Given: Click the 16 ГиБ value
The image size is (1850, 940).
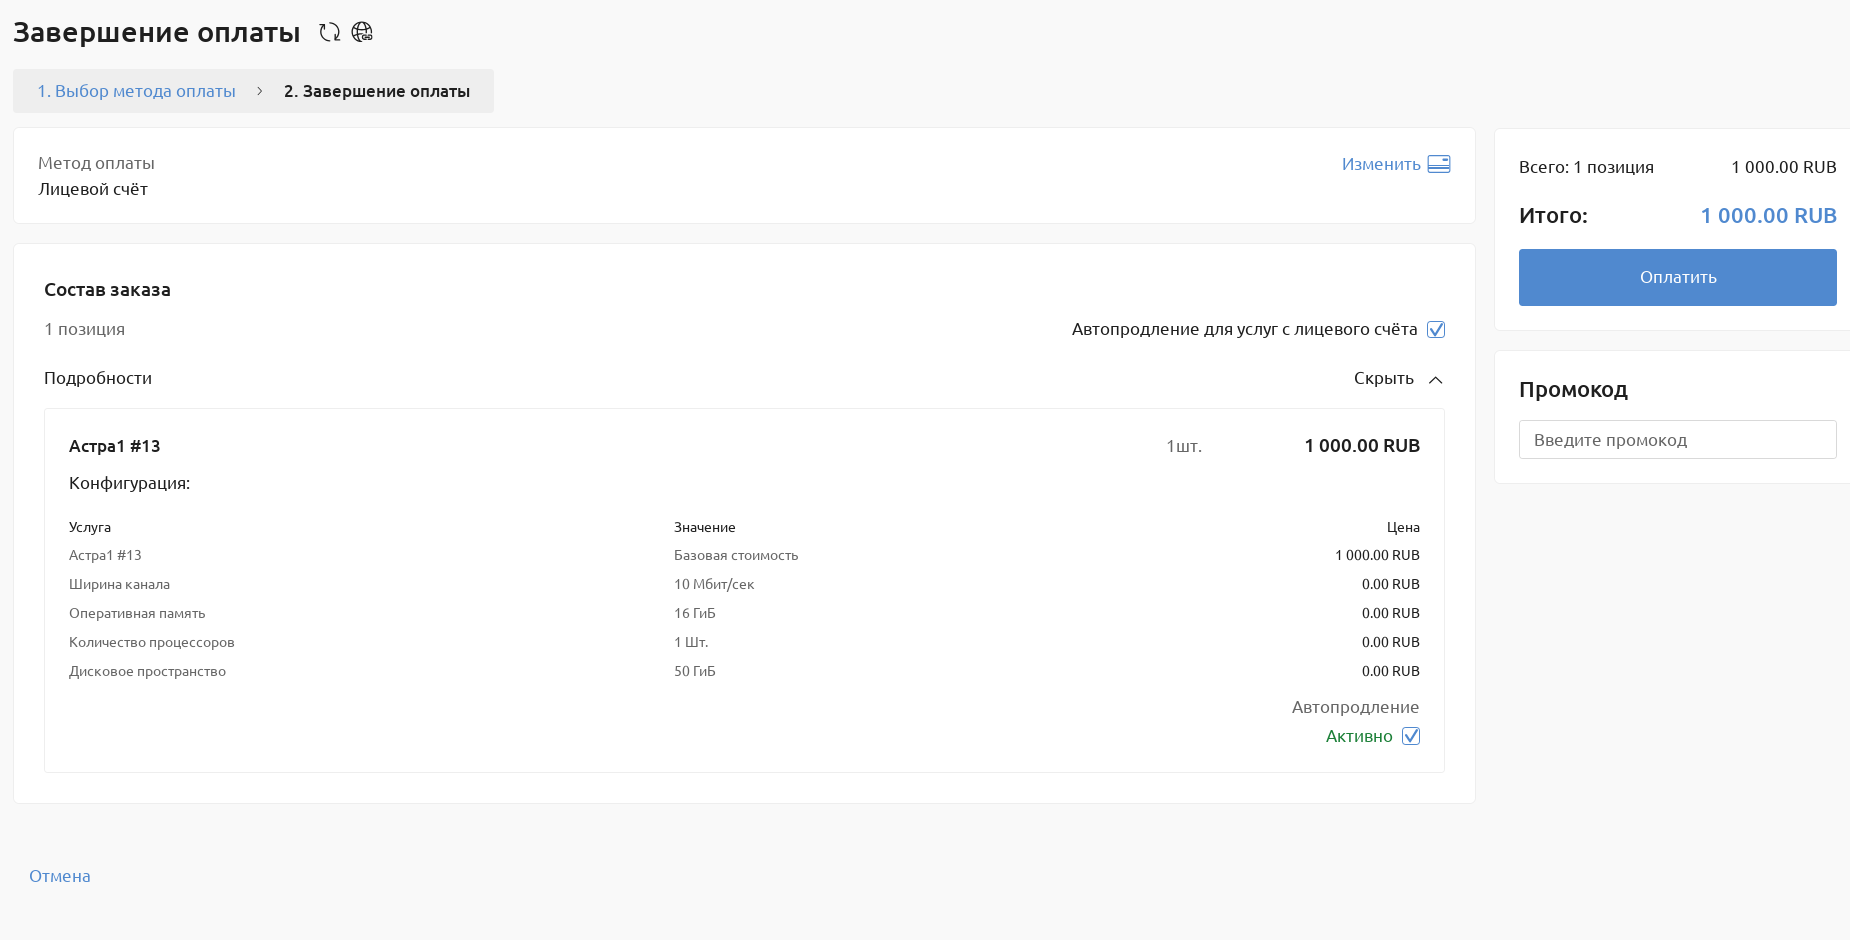Looking at the screenshot, I should pyautogui.click(x=695, y=613).
